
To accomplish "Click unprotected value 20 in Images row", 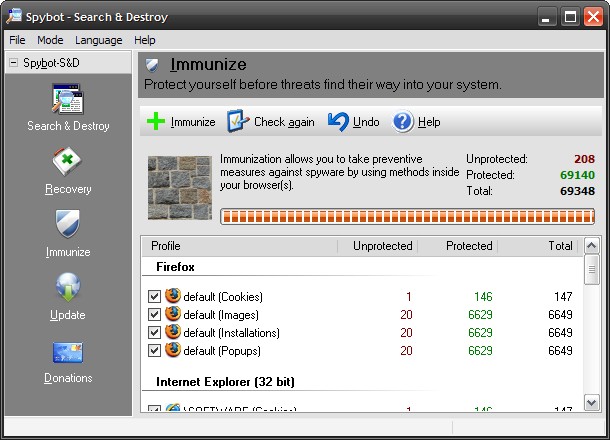I will click(x=406, y=315).
